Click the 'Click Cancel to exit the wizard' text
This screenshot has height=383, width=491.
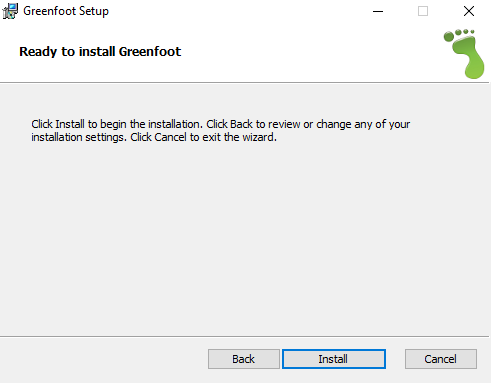[203, 137]
